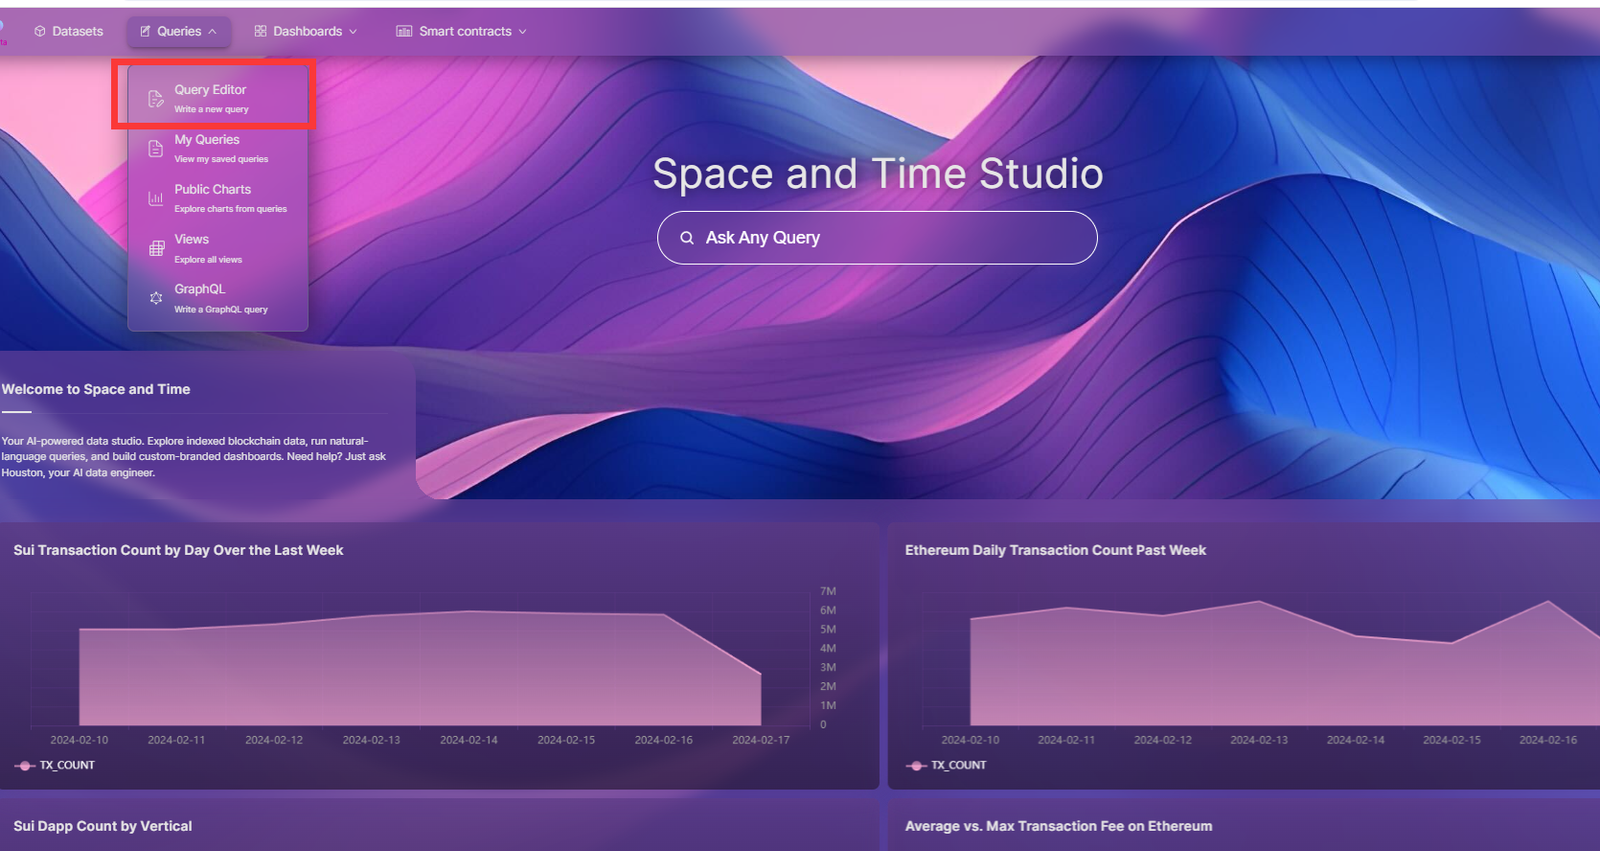This screenshot has height=851, width=1600.
Task: Toggle TX_COUNT legend in Ethereum chart
Action: [x=946, y=765]
